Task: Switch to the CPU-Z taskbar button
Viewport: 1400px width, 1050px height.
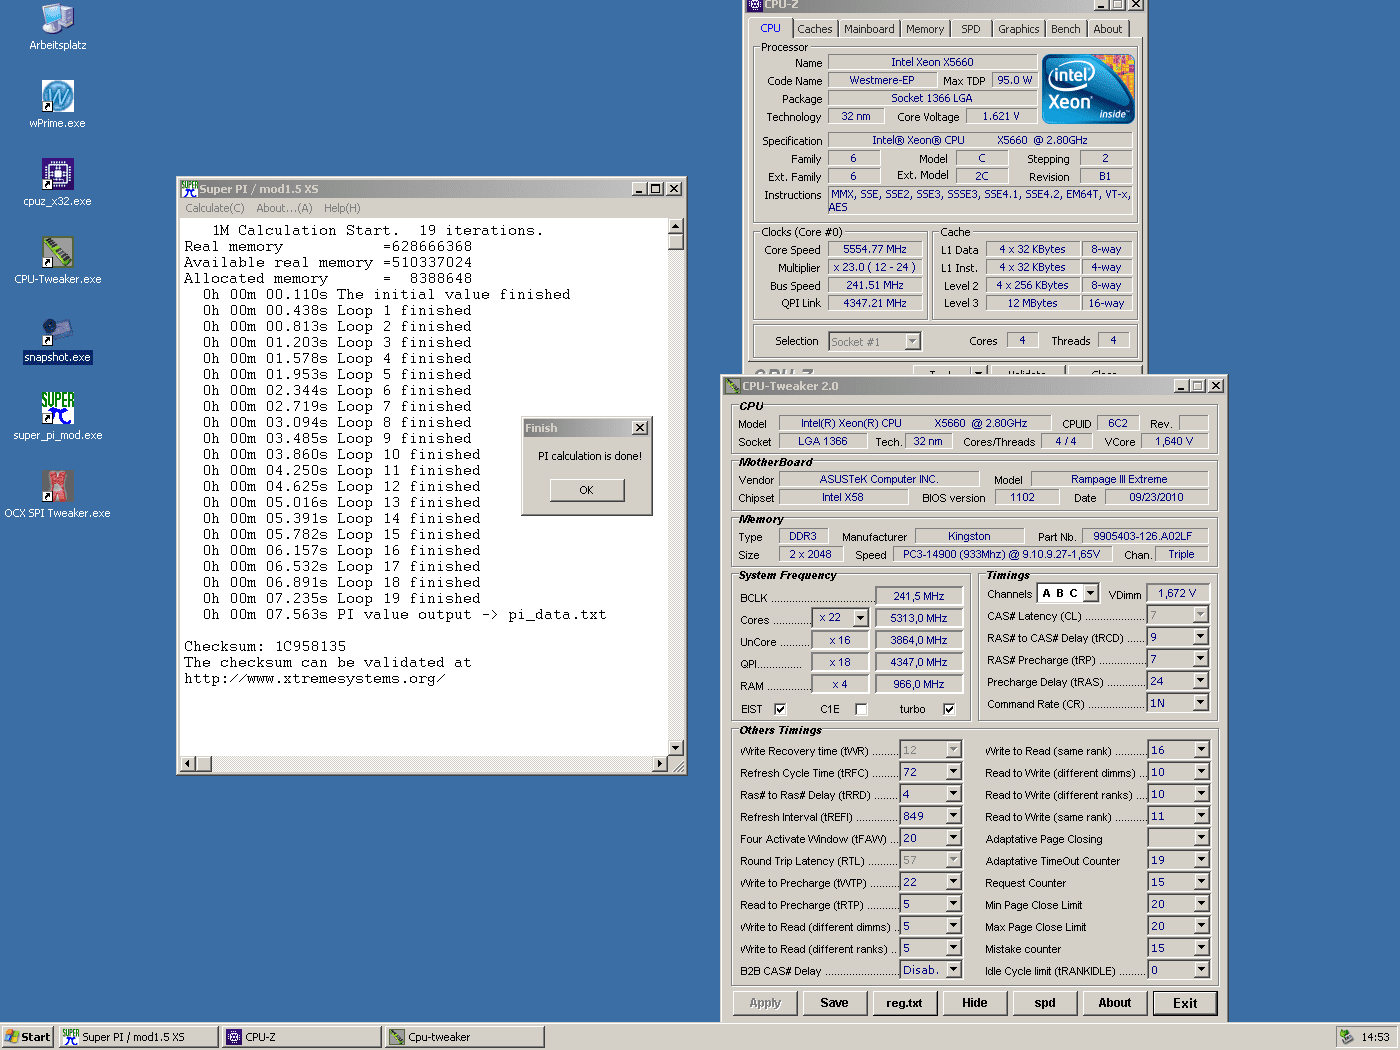Action: [x=301, y=1037]
